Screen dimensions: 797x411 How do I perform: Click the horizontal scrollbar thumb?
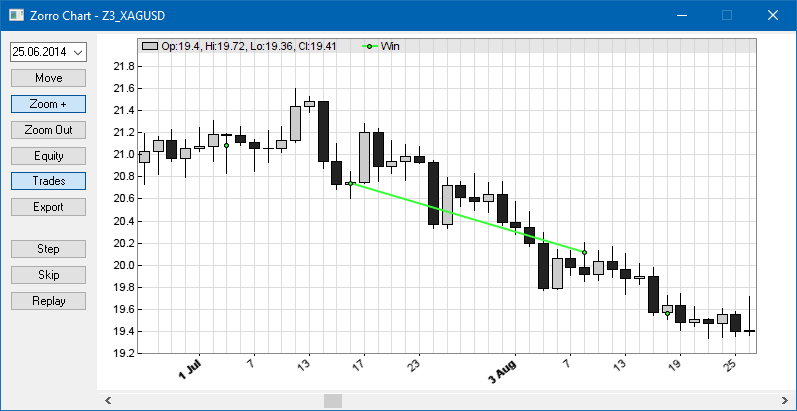click(x=332, y=401)
